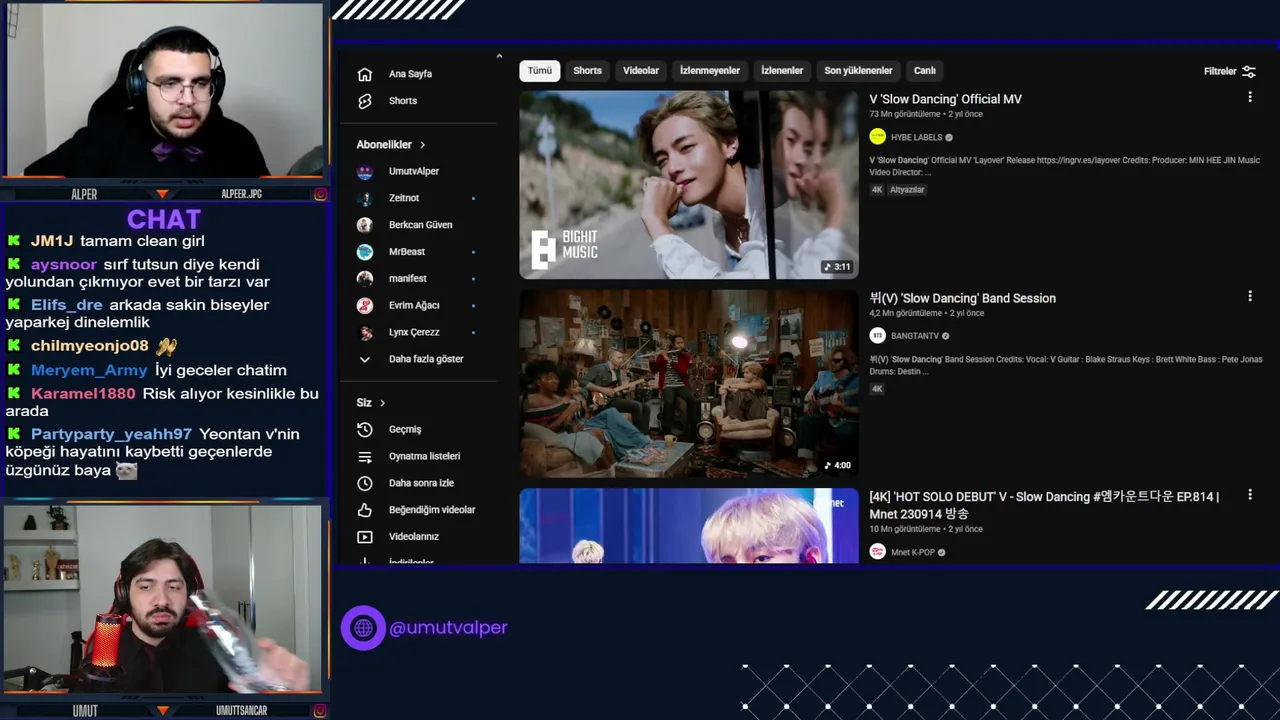Click Geçmiş sidebar label

pos(405,429)
